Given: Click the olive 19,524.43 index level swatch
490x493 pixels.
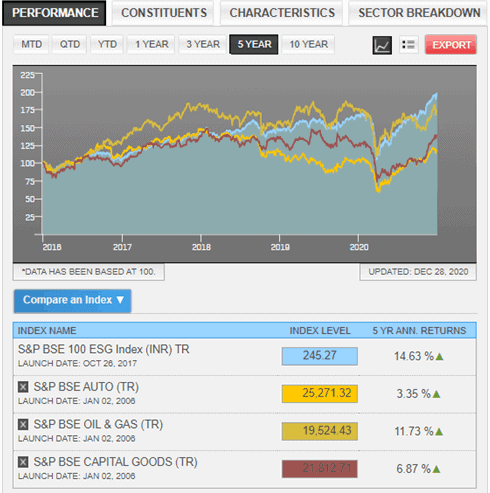Looking at the screenshot, I should tap(320, 431).
